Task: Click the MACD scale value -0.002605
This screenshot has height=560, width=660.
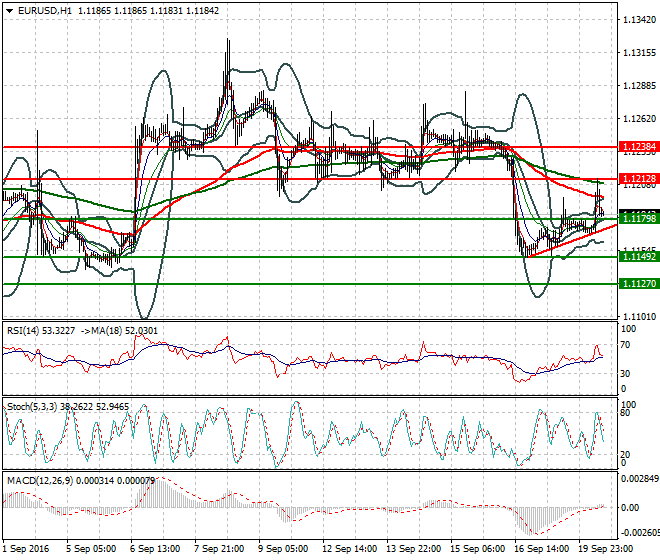Action: tap(640, 533)
